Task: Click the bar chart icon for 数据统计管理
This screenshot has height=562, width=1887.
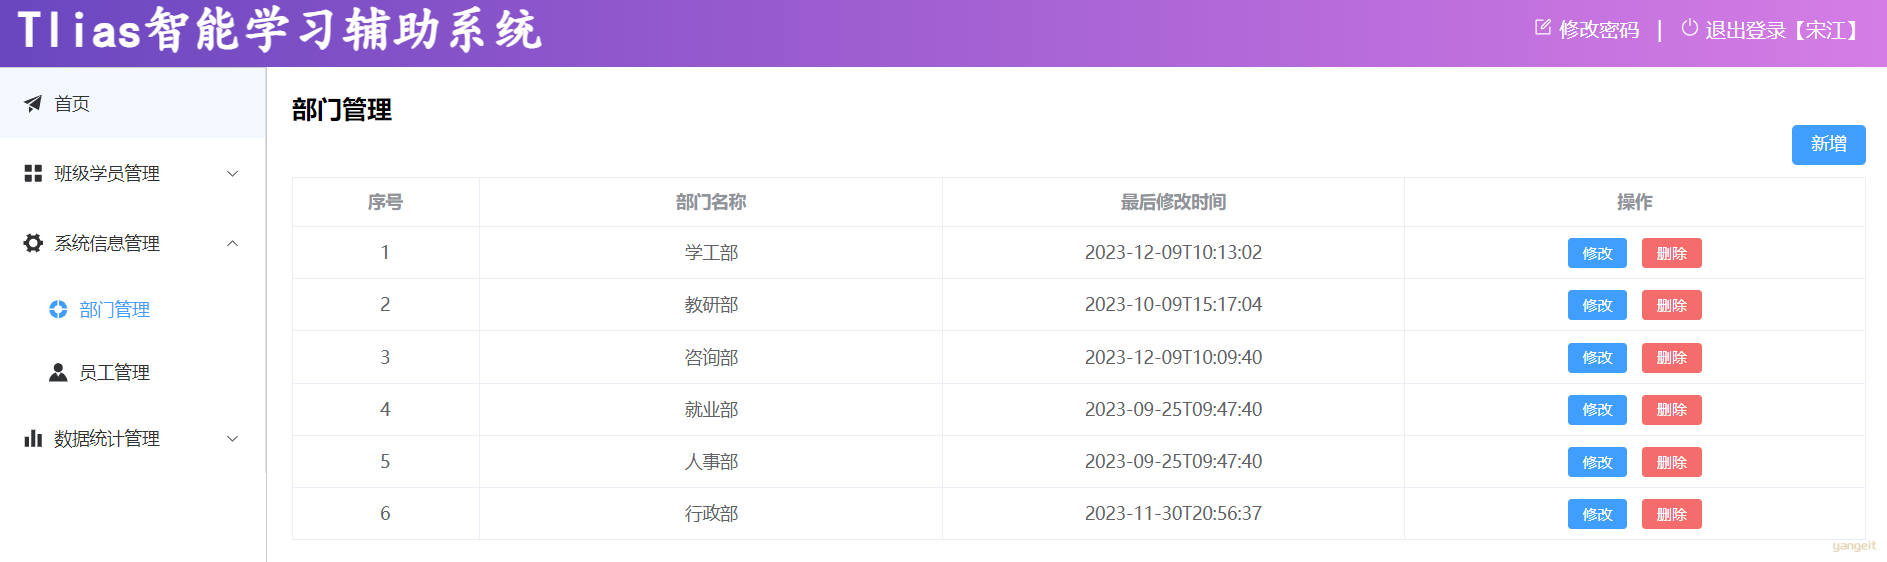Action: point(33,438)
